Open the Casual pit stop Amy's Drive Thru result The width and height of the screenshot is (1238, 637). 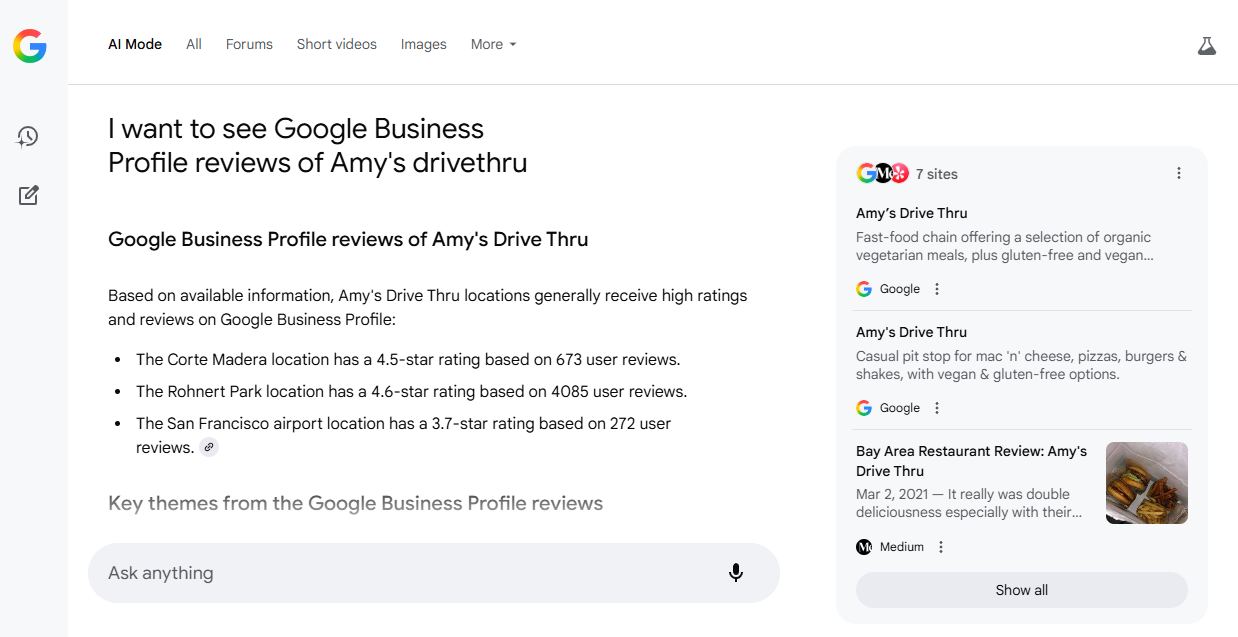pyautogui.click(x=1022, y=353)
